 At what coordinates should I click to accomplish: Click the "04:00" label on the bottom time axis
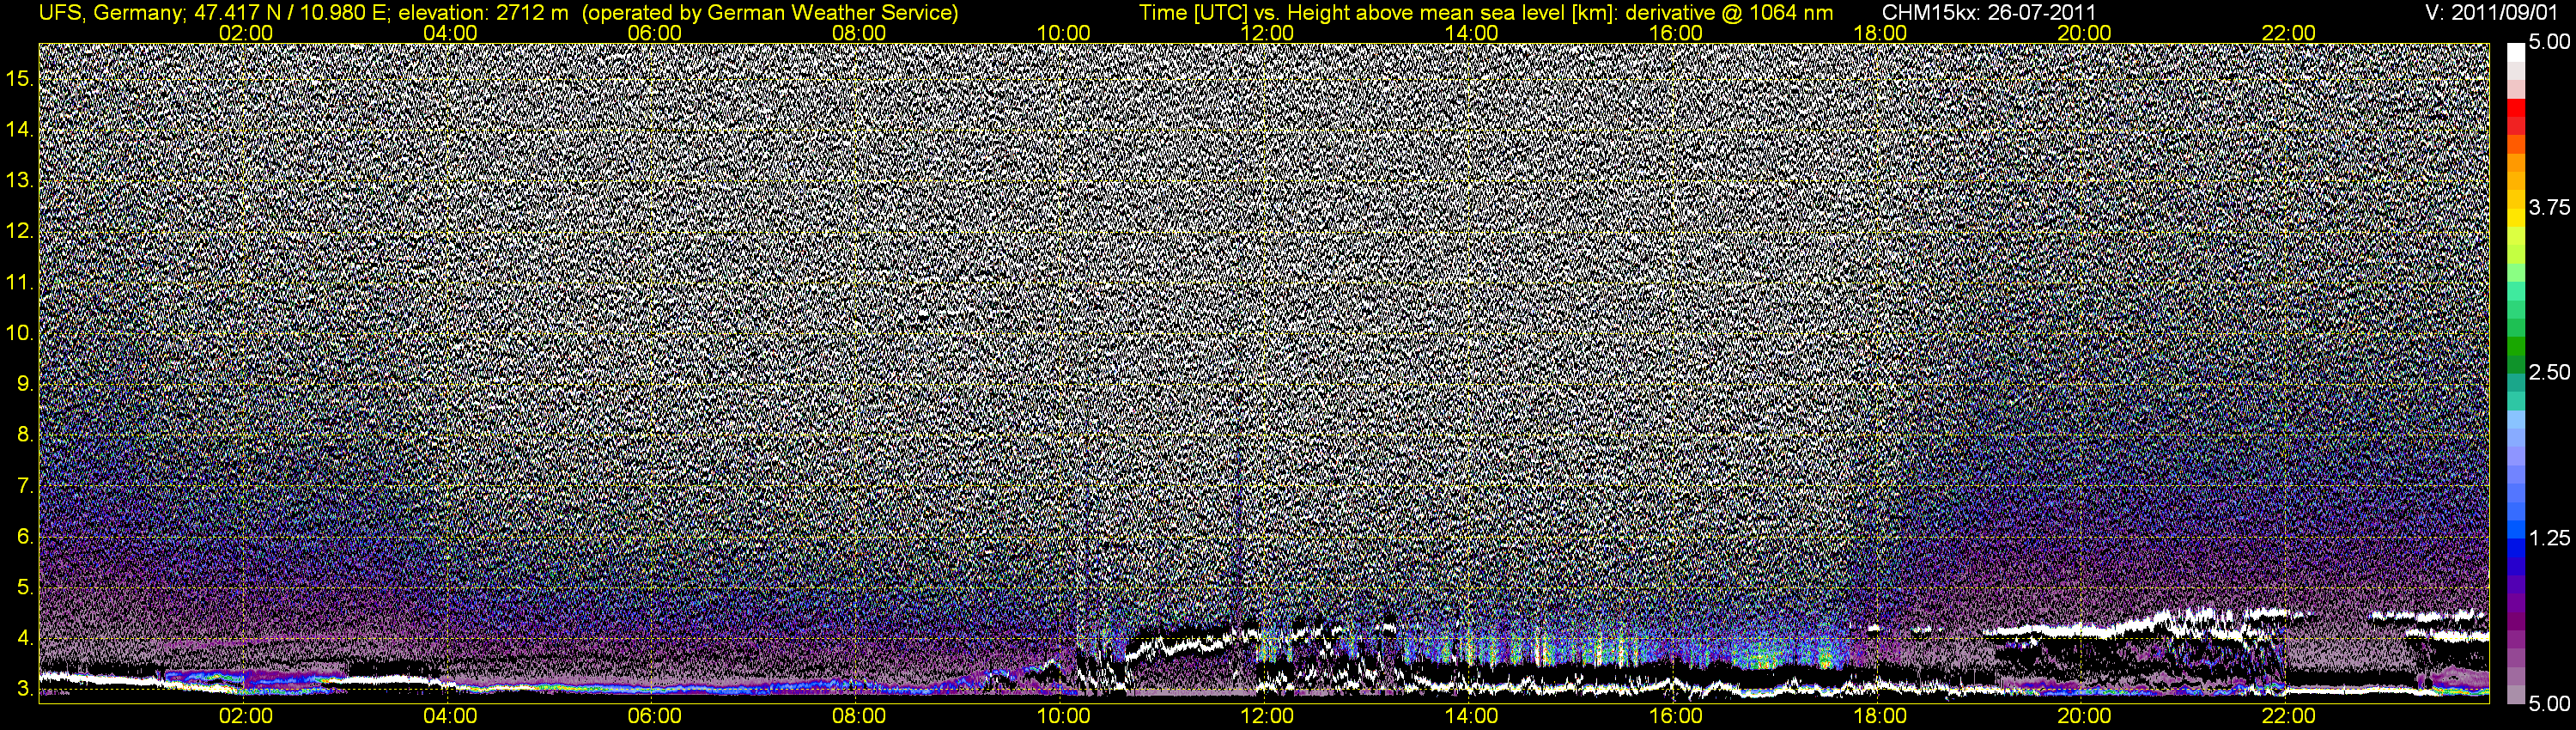coord(450,716)
